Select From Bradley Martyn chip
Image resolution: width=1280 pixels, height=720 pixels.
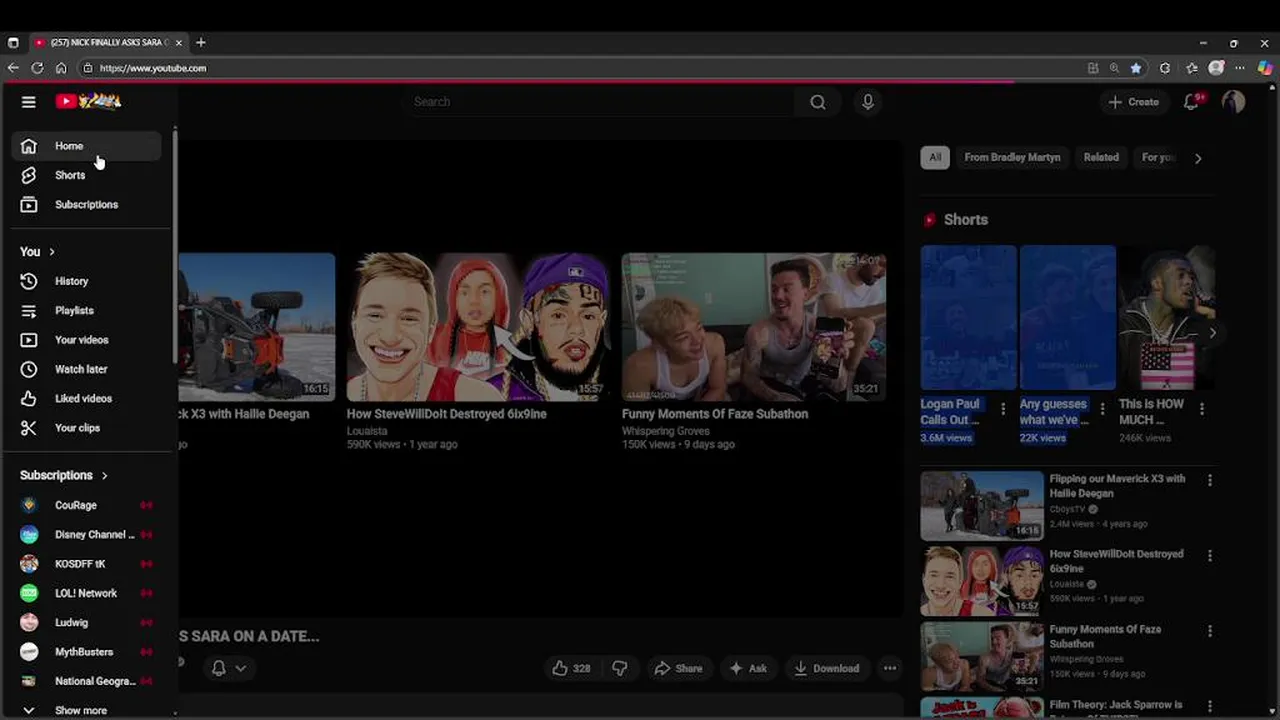1012,157
